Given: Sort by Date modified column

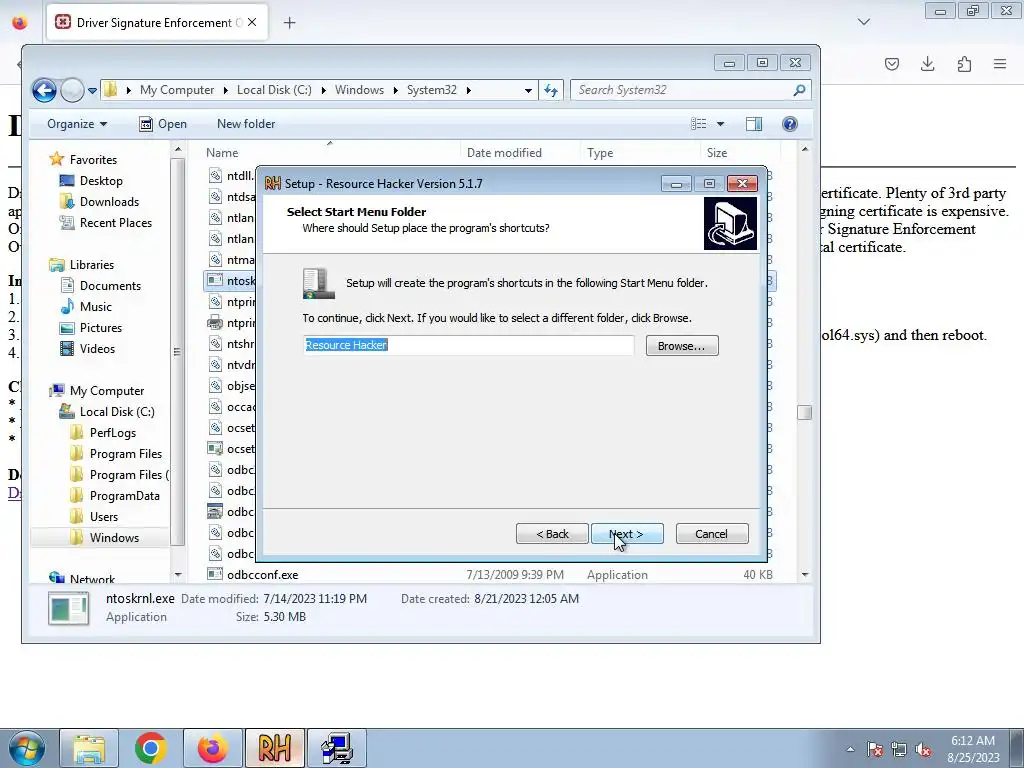Looking at the screenshot, I should (x=504, y=153).
